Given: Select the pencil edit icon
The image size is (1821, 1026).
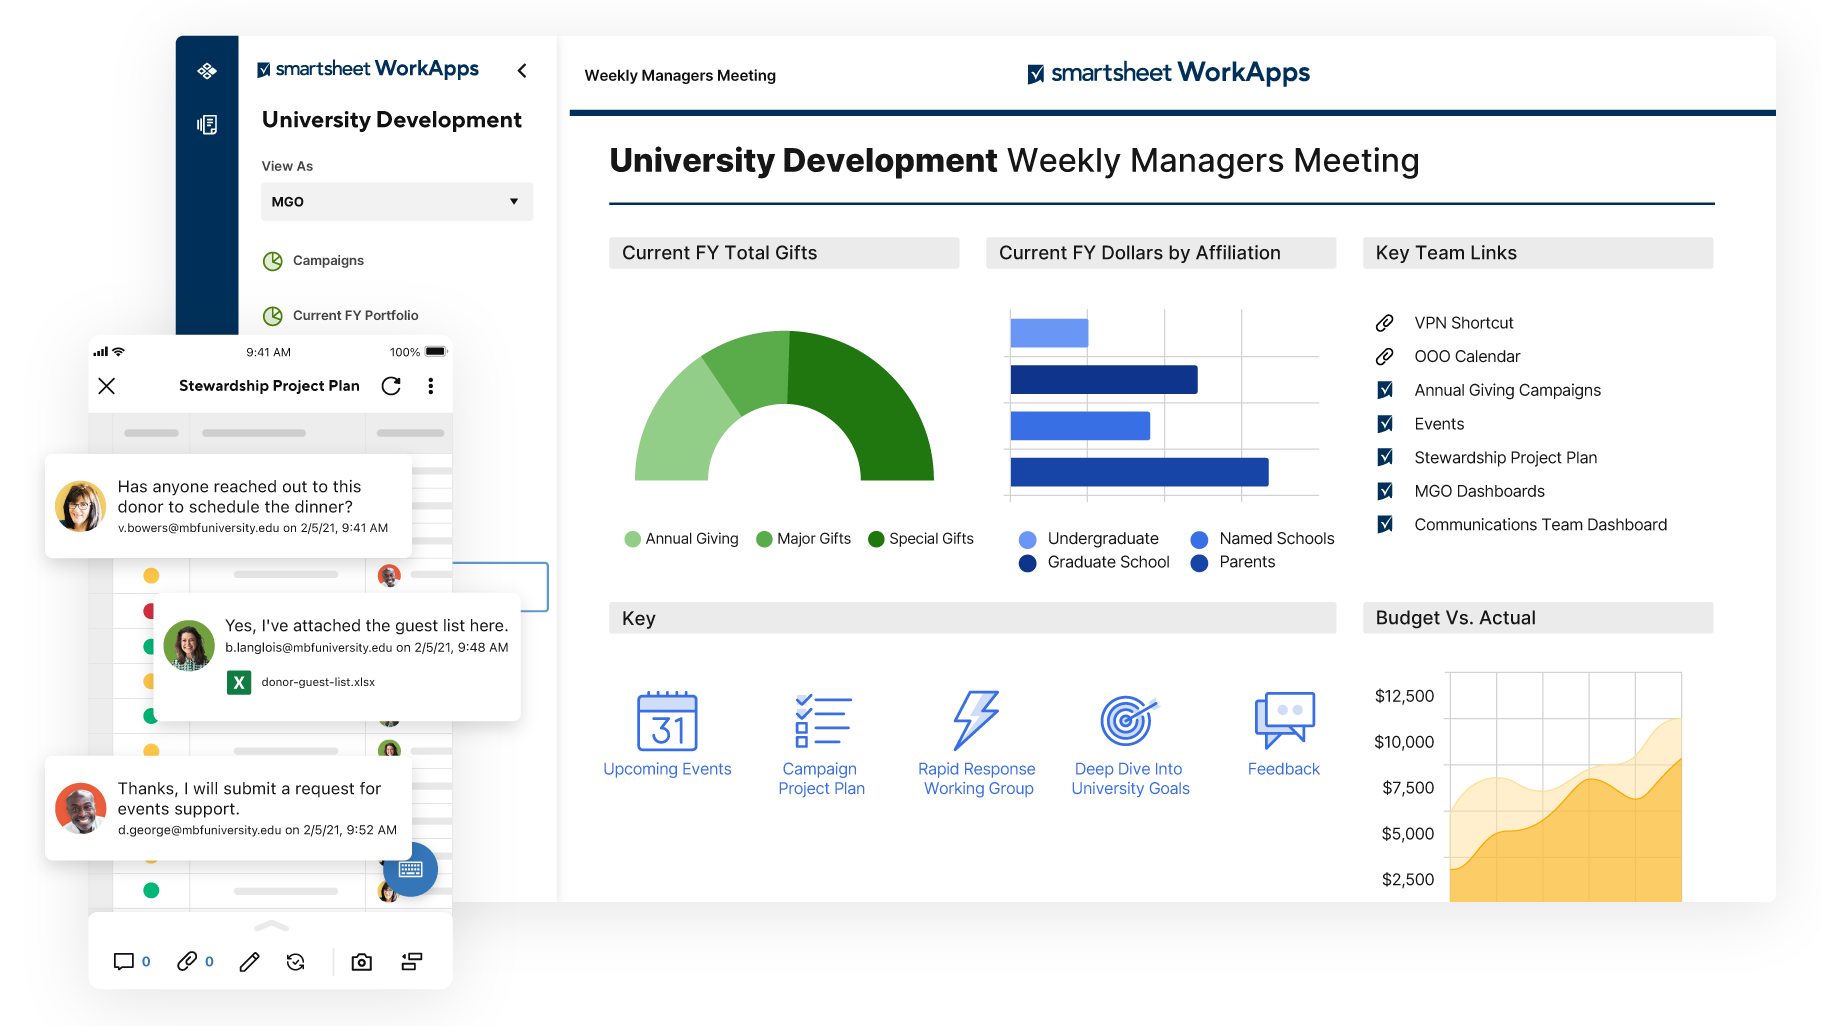Looking at the screenshot, I should tap(248, 961).
